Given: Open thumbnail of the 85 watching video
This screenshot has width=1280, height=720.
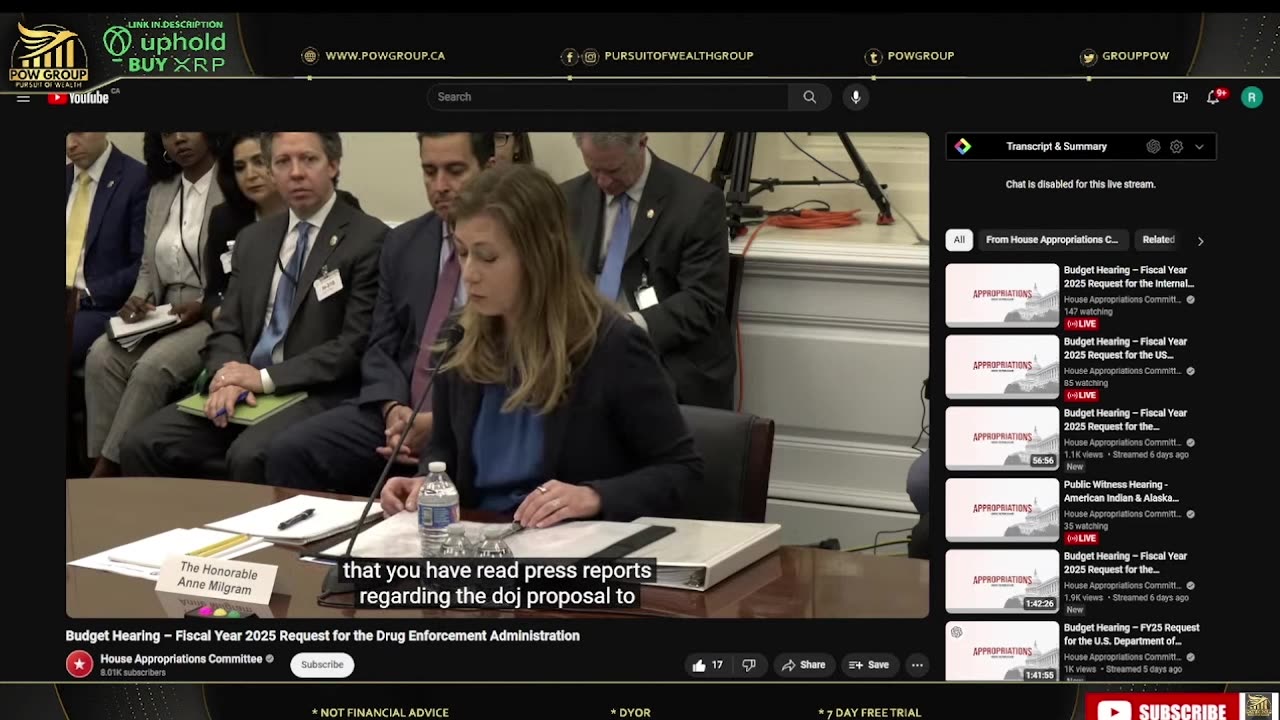Looking at the screenshot, I should (1002, 367).
